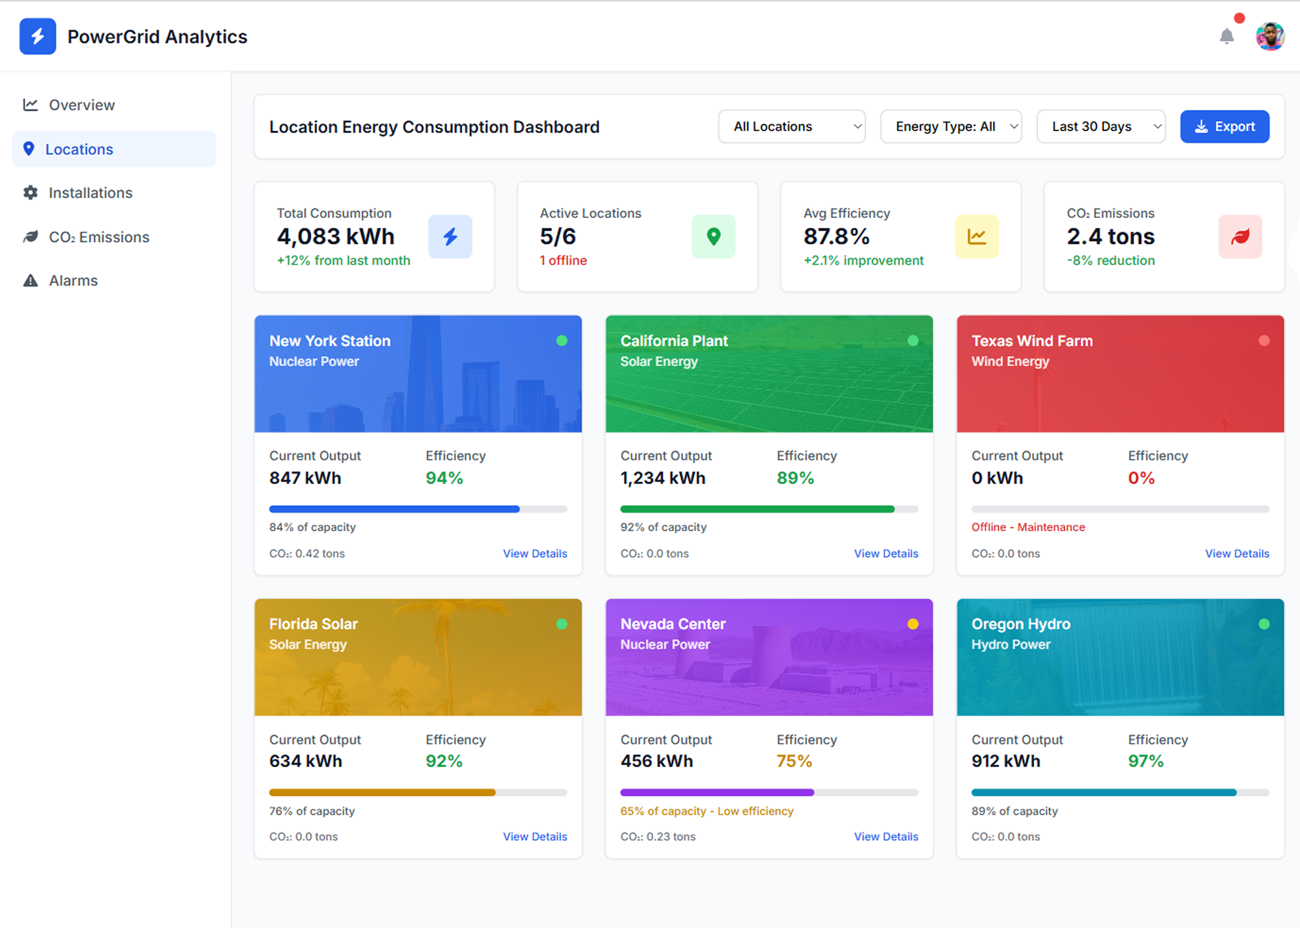Click the Total Consumption lightning icon
The width and height of the screenshot is (1300, 928).
(450, 237)
